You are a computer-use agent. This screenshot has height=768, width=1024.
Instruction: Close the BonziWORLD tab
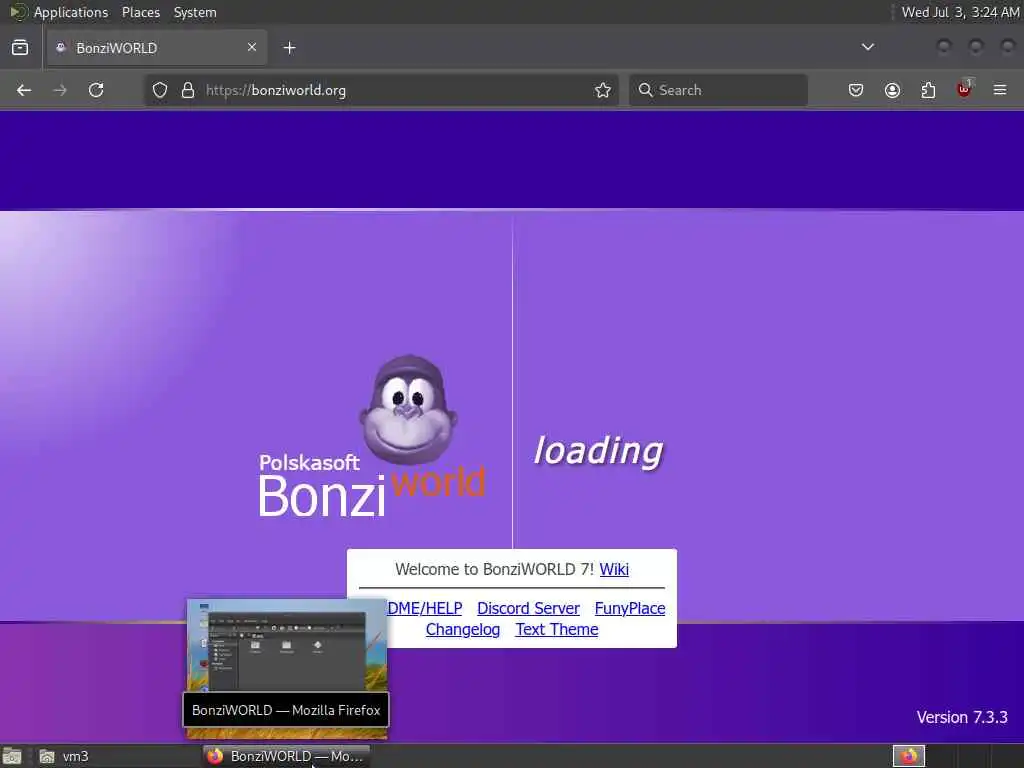coord(251,47)
